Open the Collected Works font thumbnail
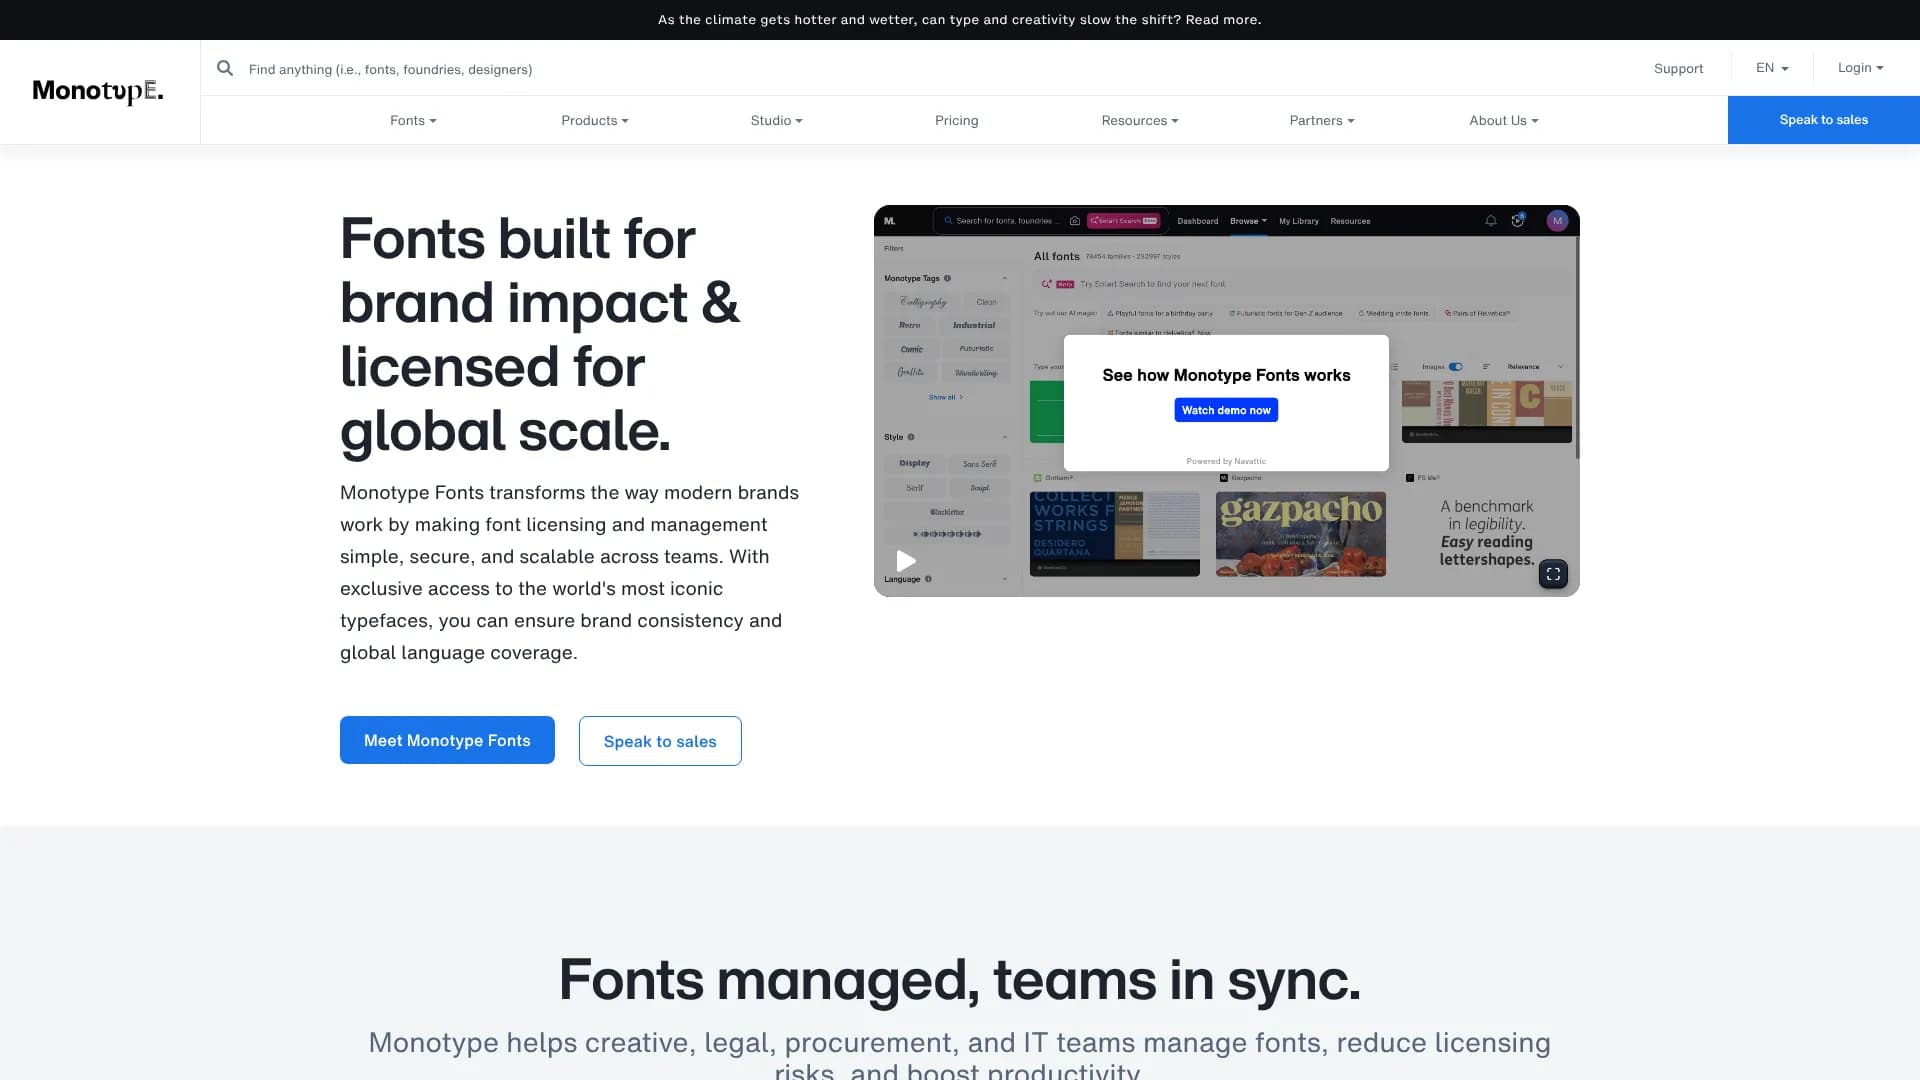Viewport: 1920px width, 1080px height. [x=1115, y=534]
